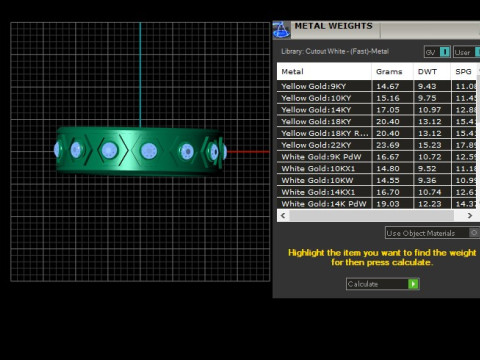The height and width of the screenshot is (360, 480).
Task: Select the White Gold:9K PdW row
Action: (x=377, y=157)
